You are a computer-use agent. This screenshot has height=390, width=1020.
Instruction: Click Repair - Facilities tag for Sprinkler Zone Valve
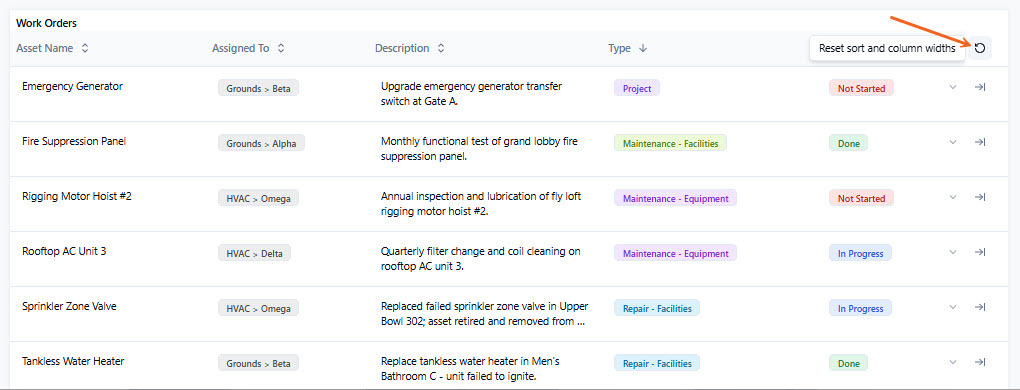(656, 309)
